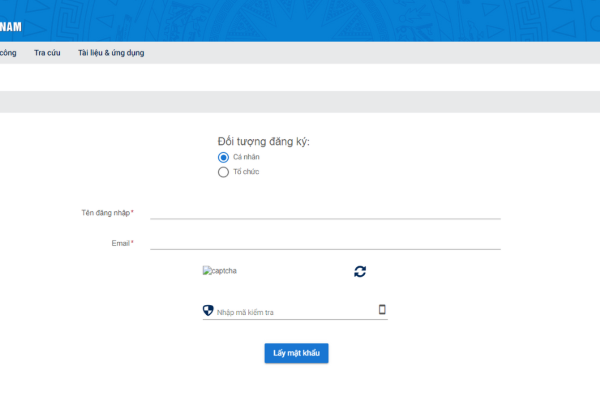Click the 'Email' field label

click(121, 243)
